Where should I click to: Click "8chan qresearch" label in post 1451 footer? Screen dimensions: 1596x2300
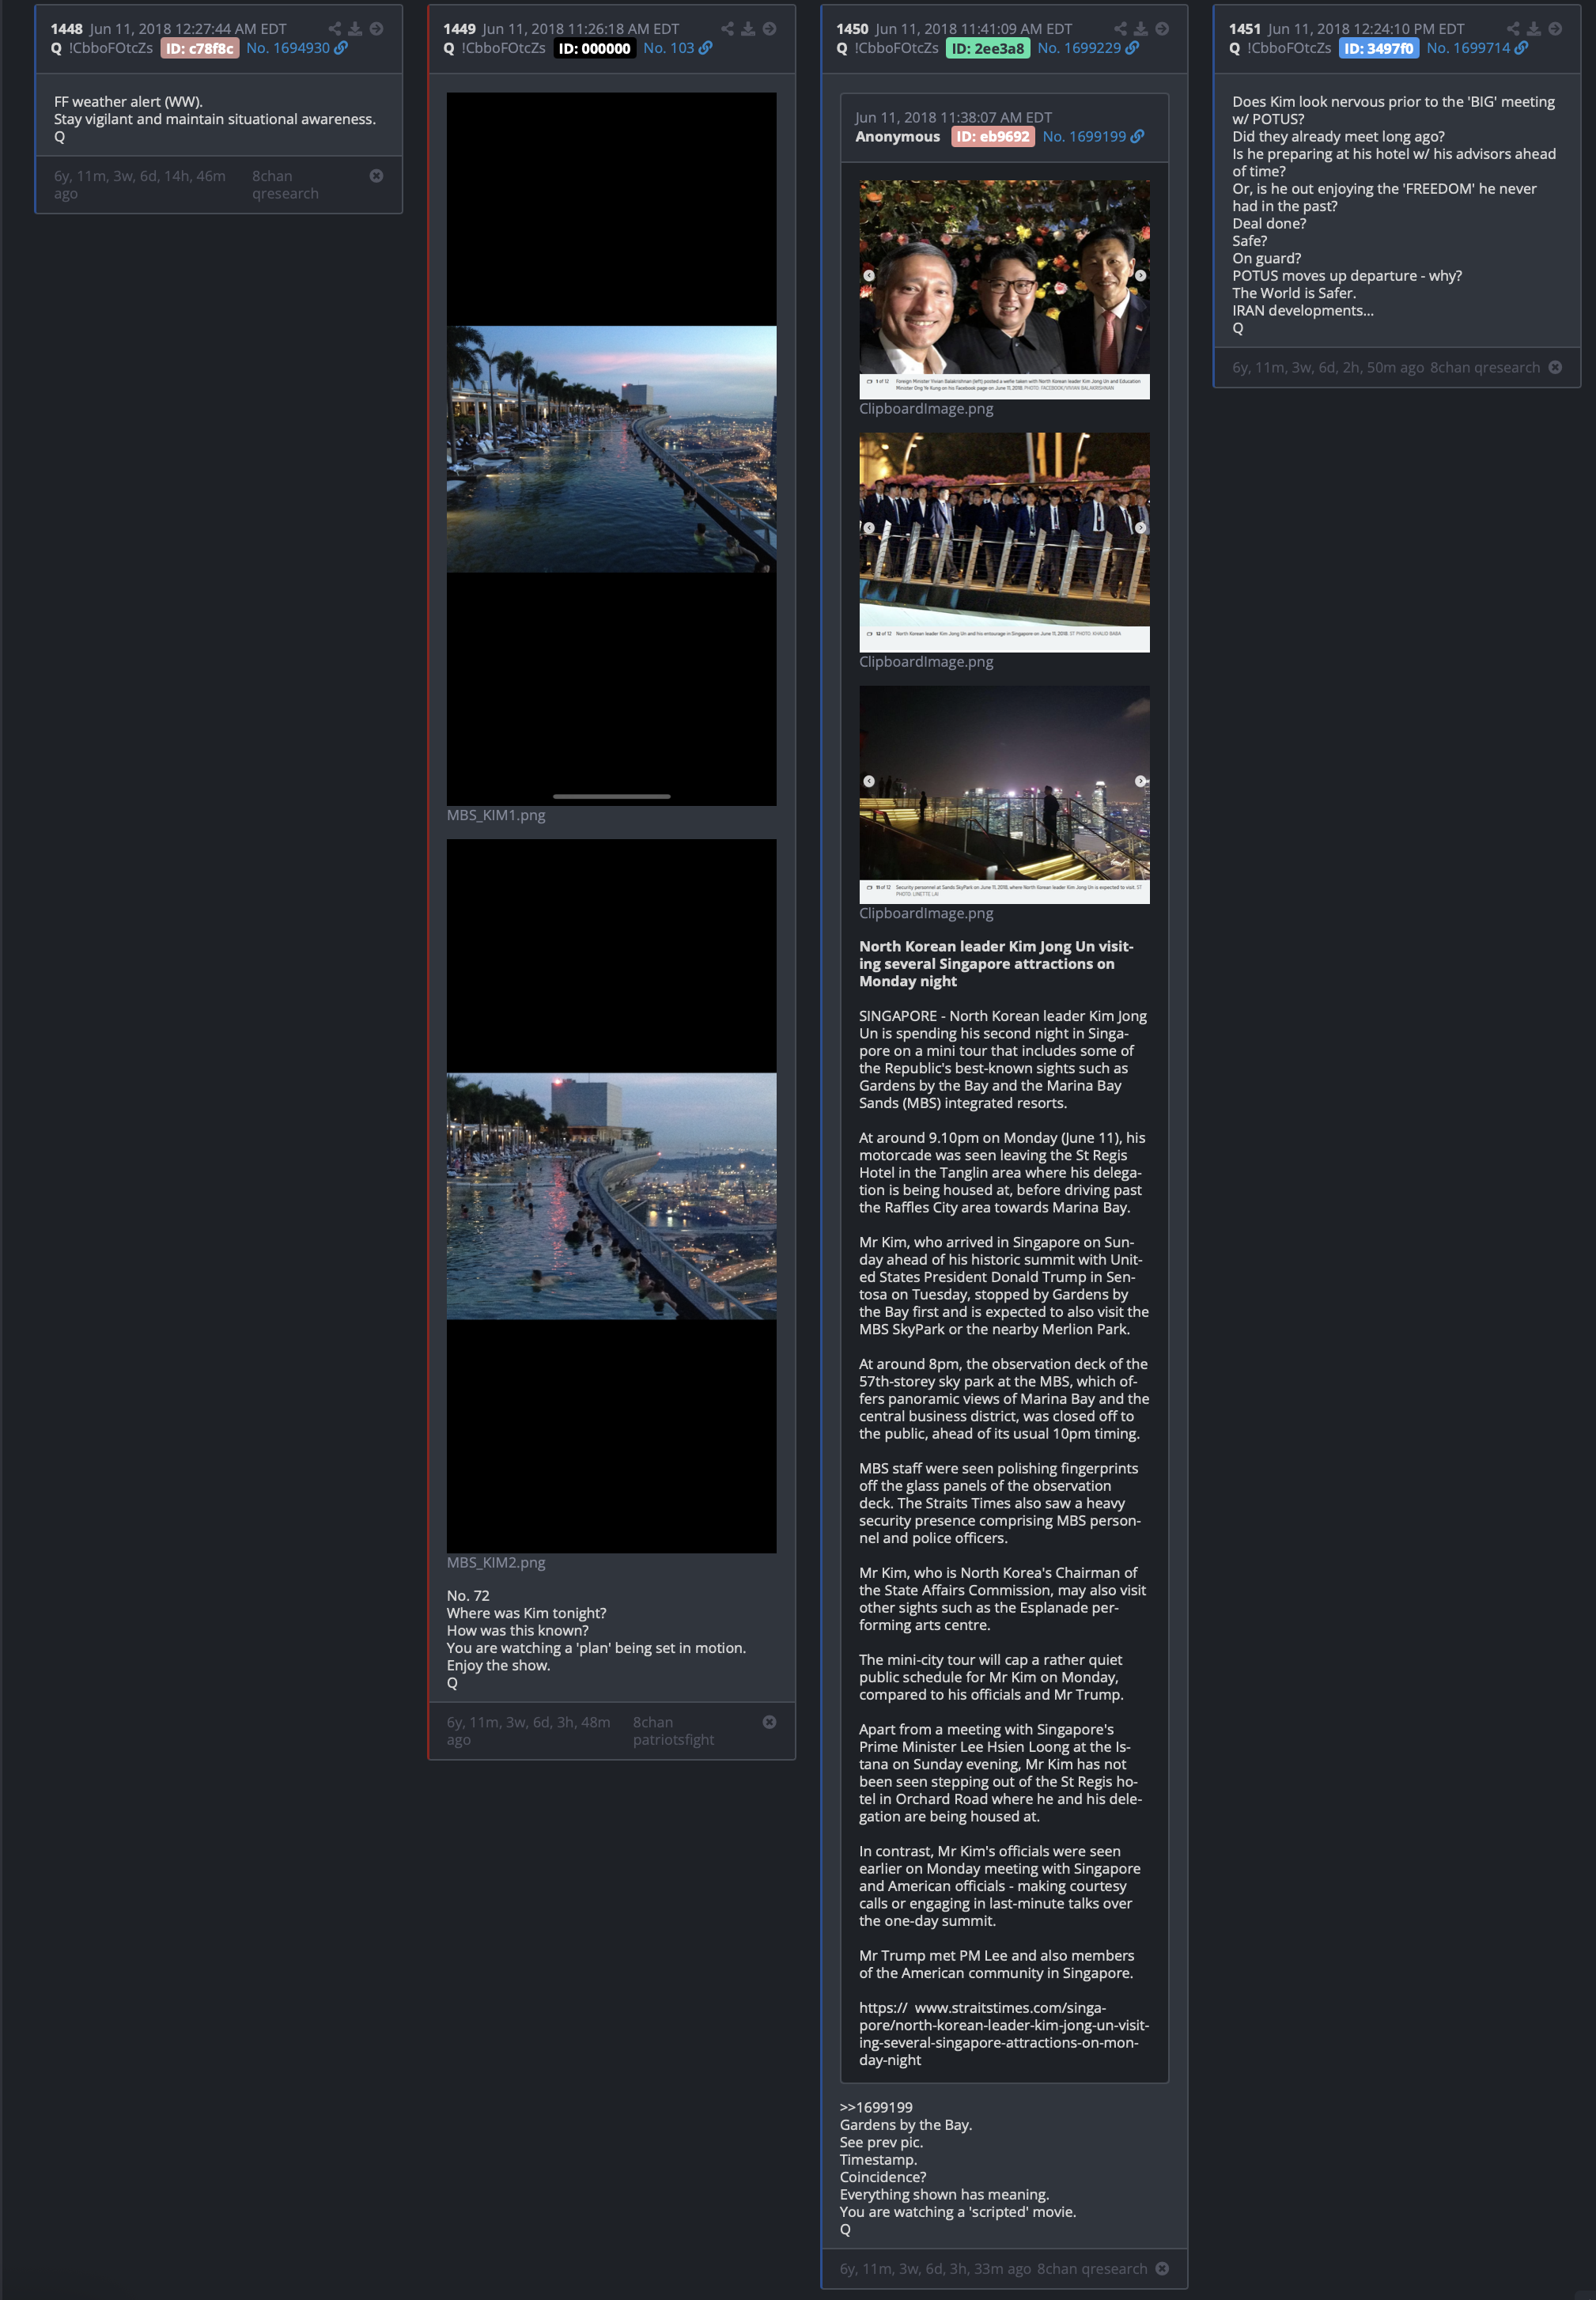[x=1485, y=367]
